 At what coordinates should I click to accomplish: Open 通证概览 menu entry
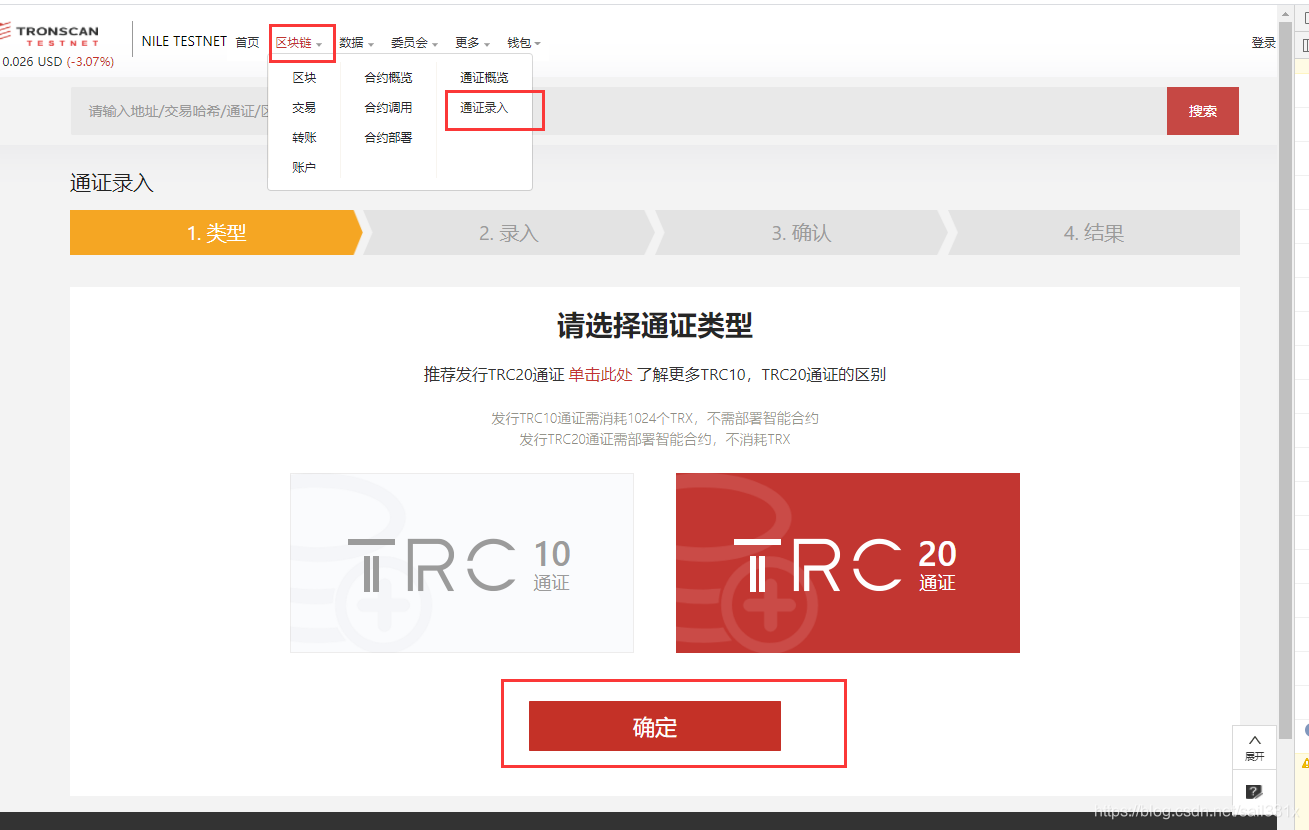484,78
